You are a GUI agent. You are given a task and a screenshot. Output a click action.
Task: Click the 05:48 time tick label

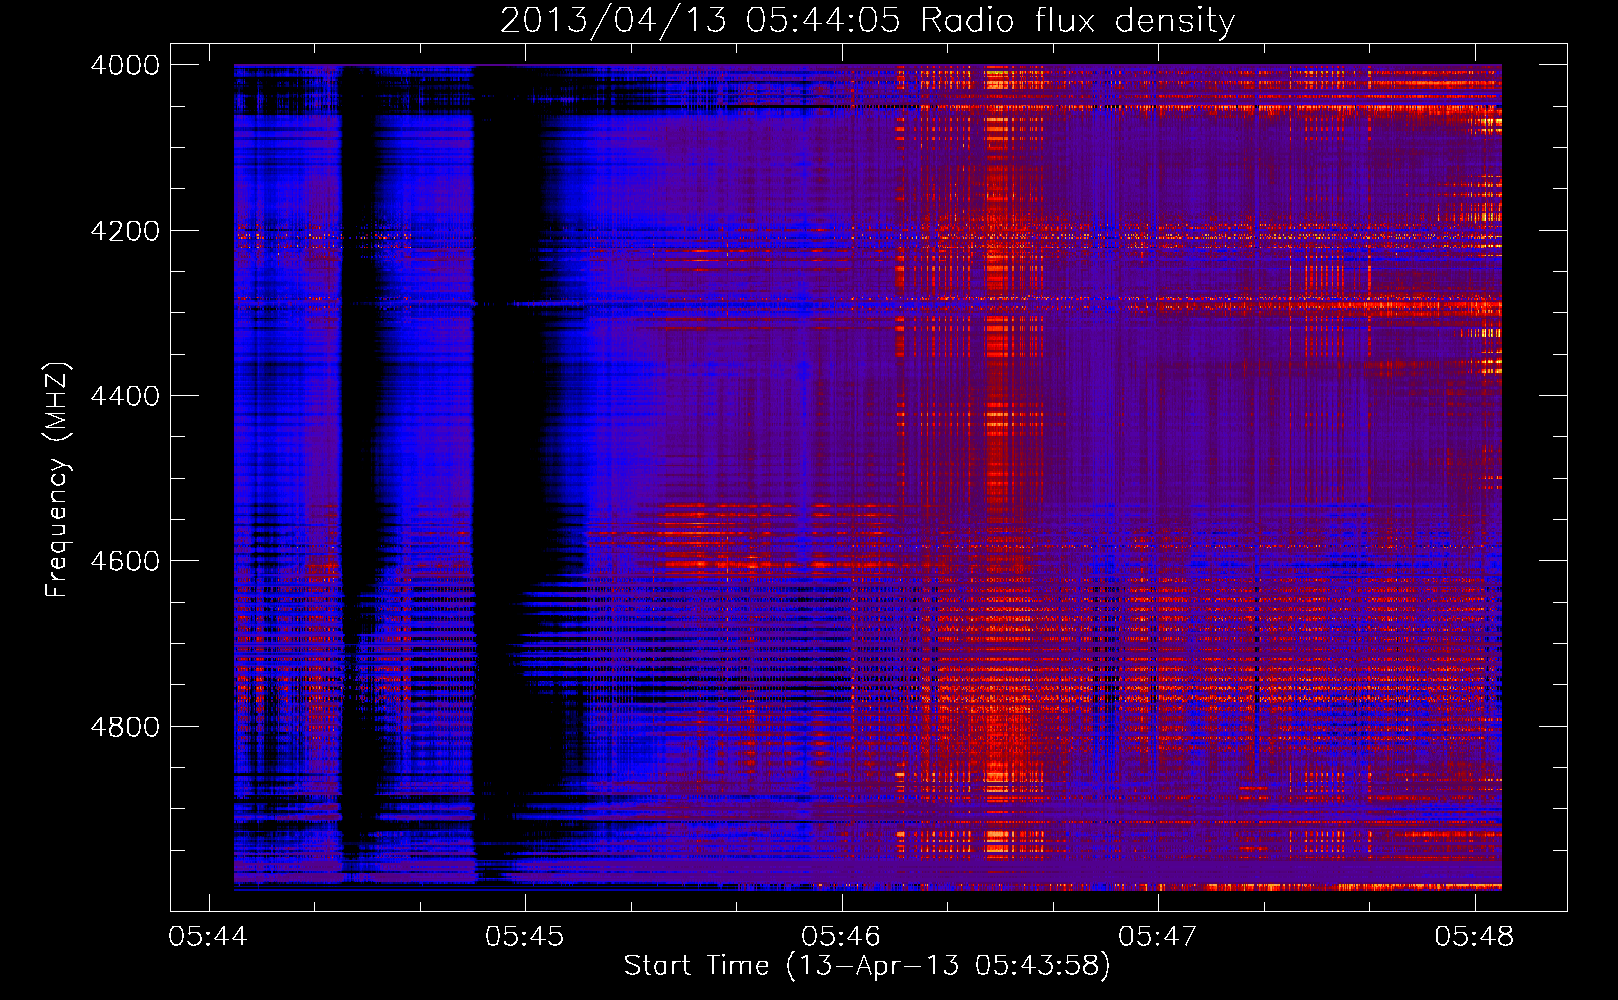point(1474,936)
